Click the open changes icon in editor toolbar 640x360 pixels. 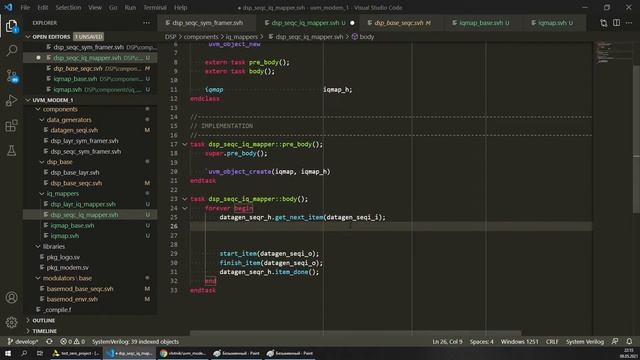tap(604, 23)
